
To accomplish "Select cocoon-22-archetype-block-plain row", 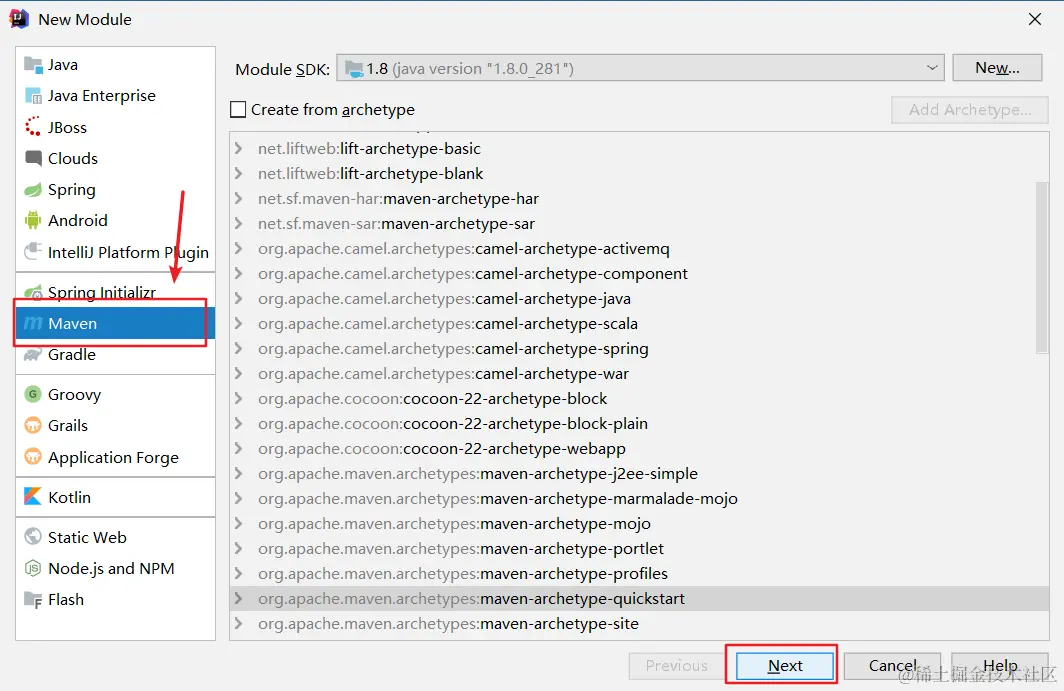I will pos(639,424).
